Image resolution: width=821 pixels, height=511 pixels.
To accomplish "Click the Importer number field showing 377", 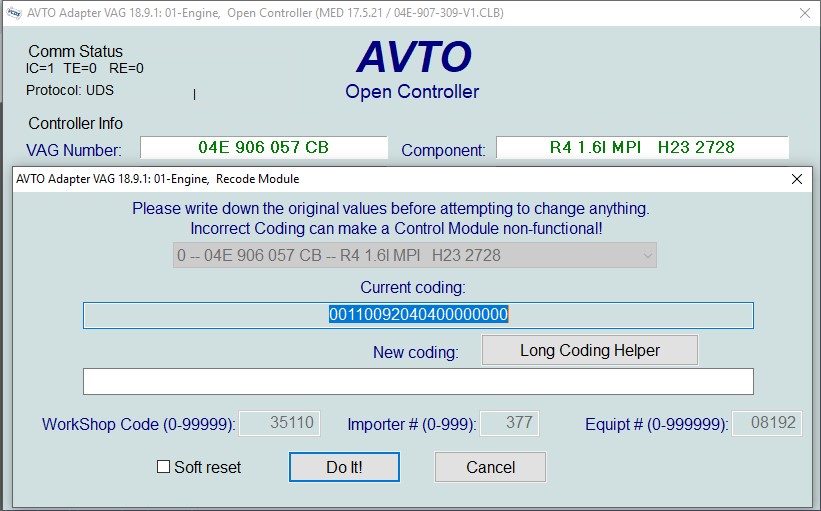I will (x=509, y=423).
